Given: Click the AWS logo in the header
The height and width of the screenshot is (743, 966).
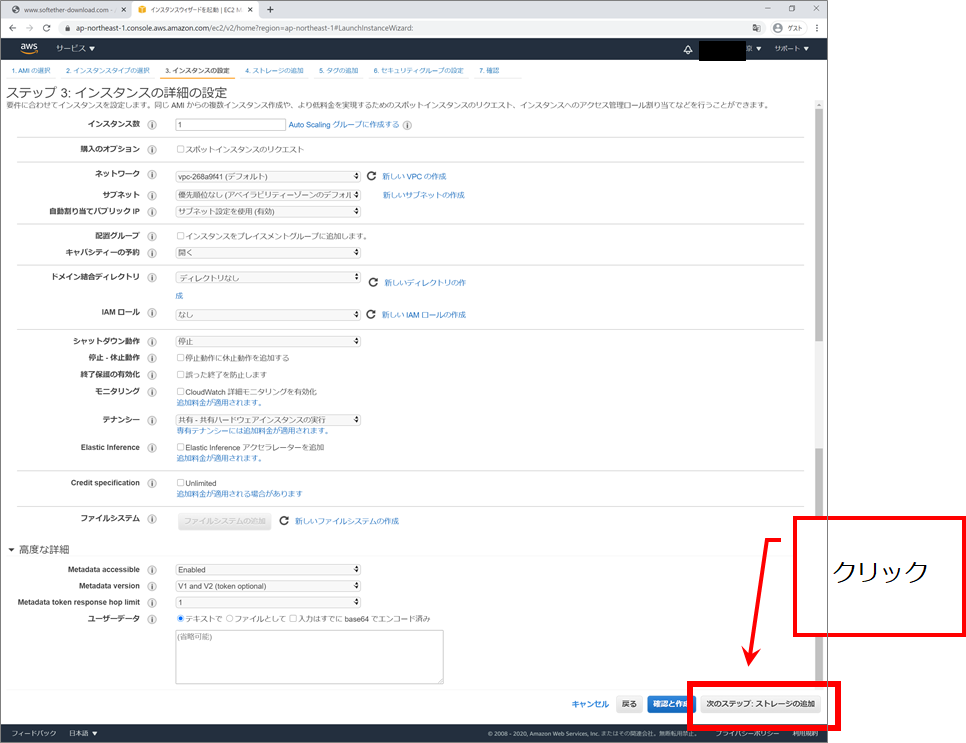Looking at the screenshot, I should (x=29, y=48).
